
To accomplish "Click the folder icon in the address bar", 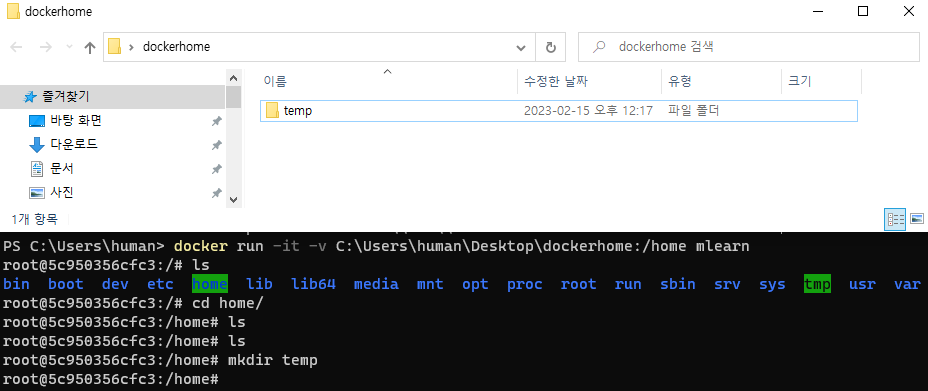I will click(x=114, y=47).
